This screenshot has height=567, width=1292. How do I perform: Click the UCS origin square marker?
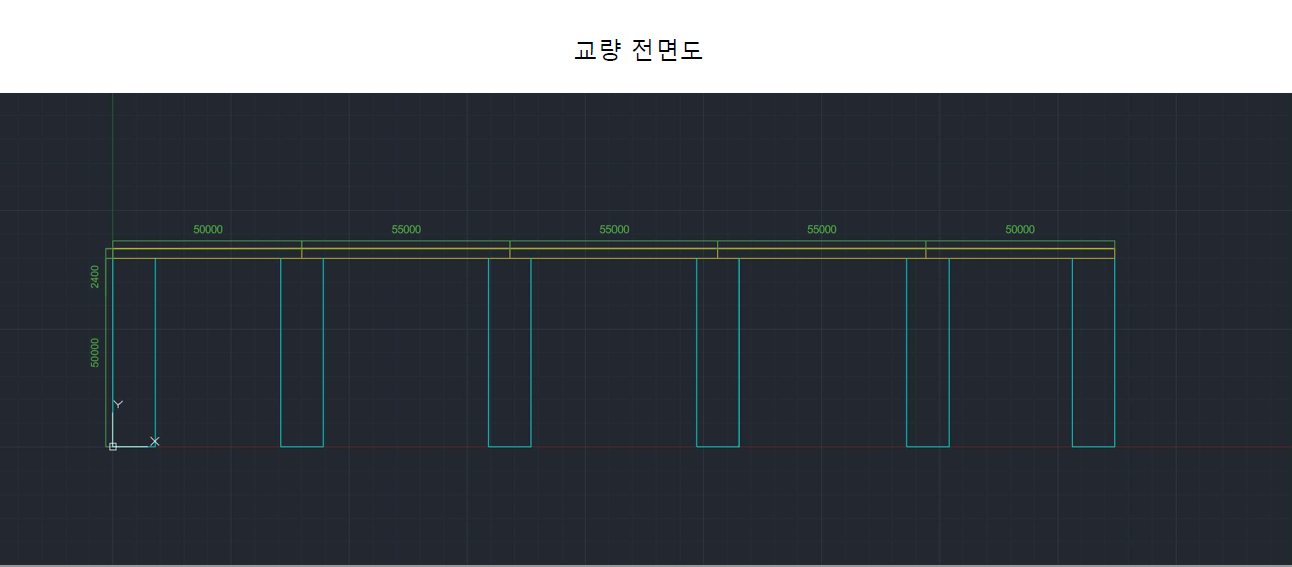pyautogui.click(x=113, y=446)
